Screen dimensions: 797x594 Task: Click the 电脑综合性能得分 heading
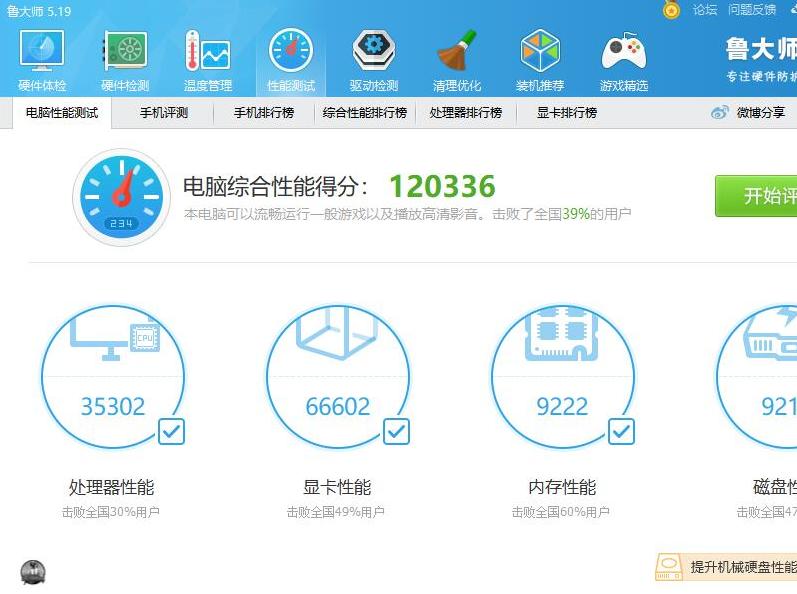click(x=275, y=186)
